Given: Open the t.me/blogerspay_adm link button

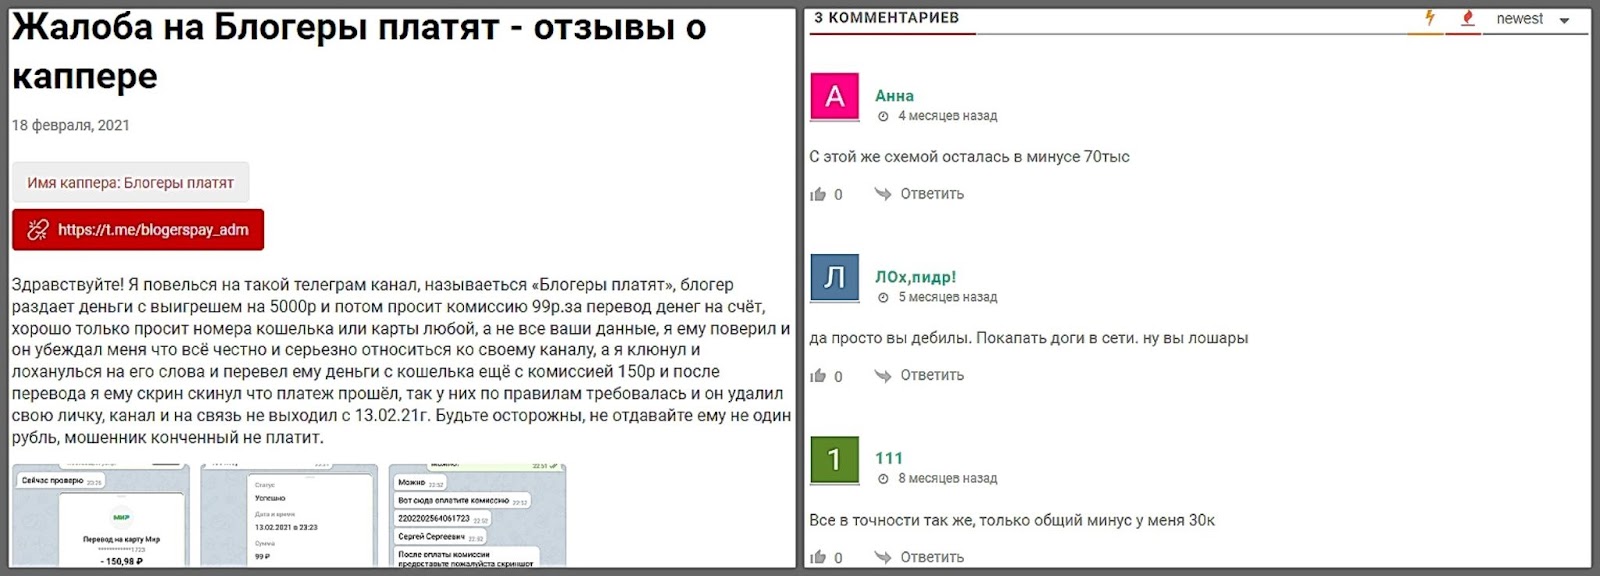Looking at the screenshot, I should [x=138, y=229].
